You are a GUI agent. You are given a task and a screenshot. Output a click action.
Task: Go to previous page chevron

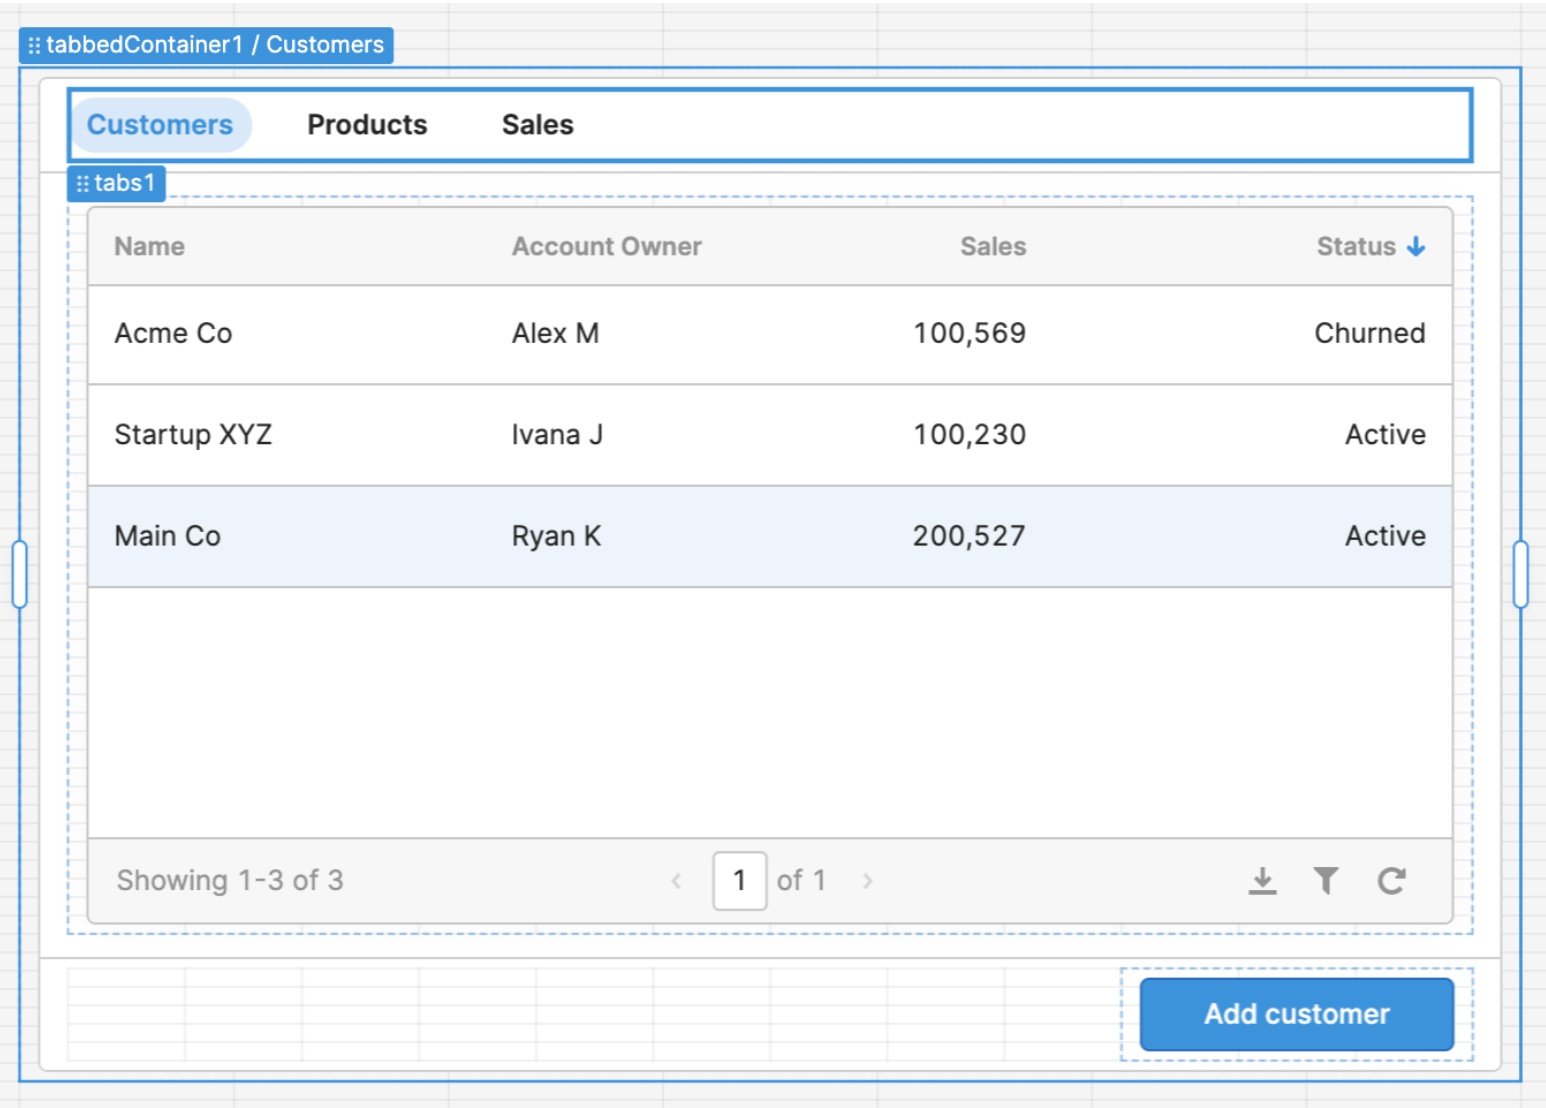pyautogui.click(x=676, y=881)
